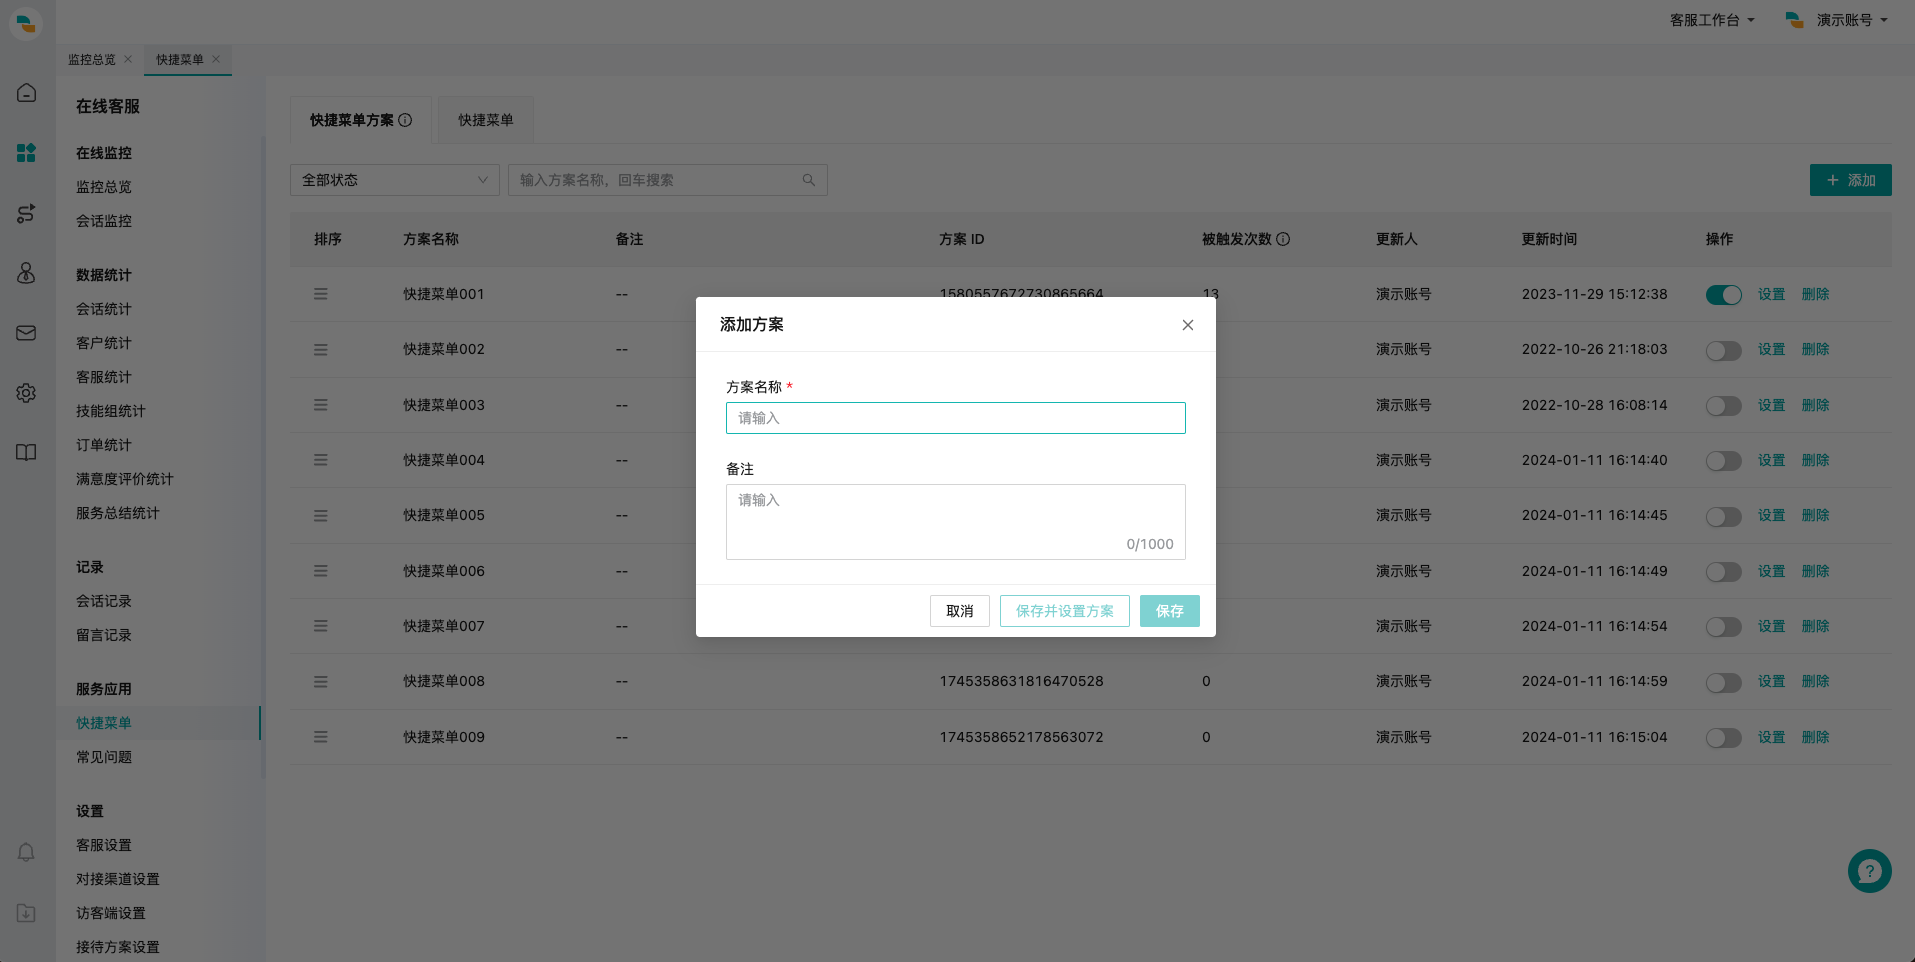This screenshot has width=1915, height=962.
Task: Click the info icon beside 快捷菜单方案 tab
Action: (x=405, y=120)
